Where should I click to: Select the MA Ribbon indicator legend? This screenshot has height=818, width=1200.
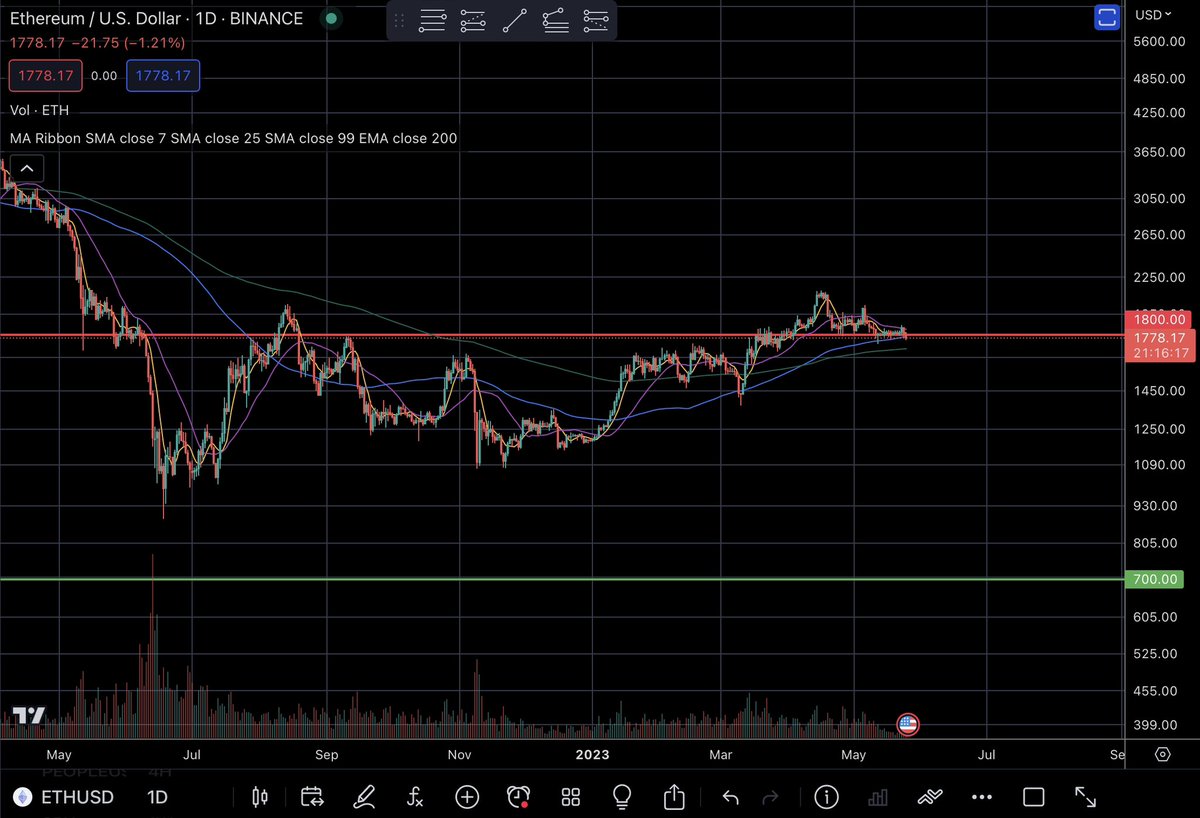[x=233, y=139]
